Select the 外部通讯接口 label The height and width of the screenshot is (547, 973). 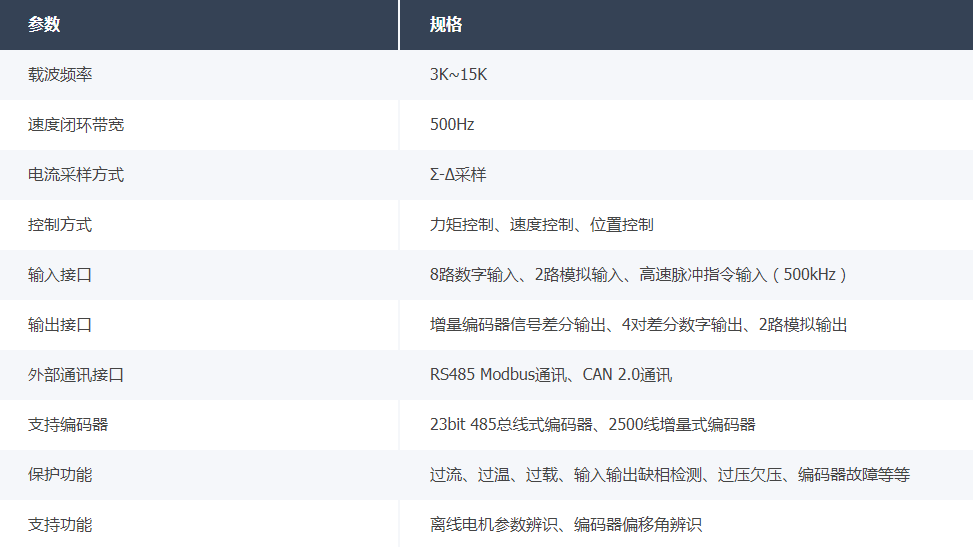(76, 375)
